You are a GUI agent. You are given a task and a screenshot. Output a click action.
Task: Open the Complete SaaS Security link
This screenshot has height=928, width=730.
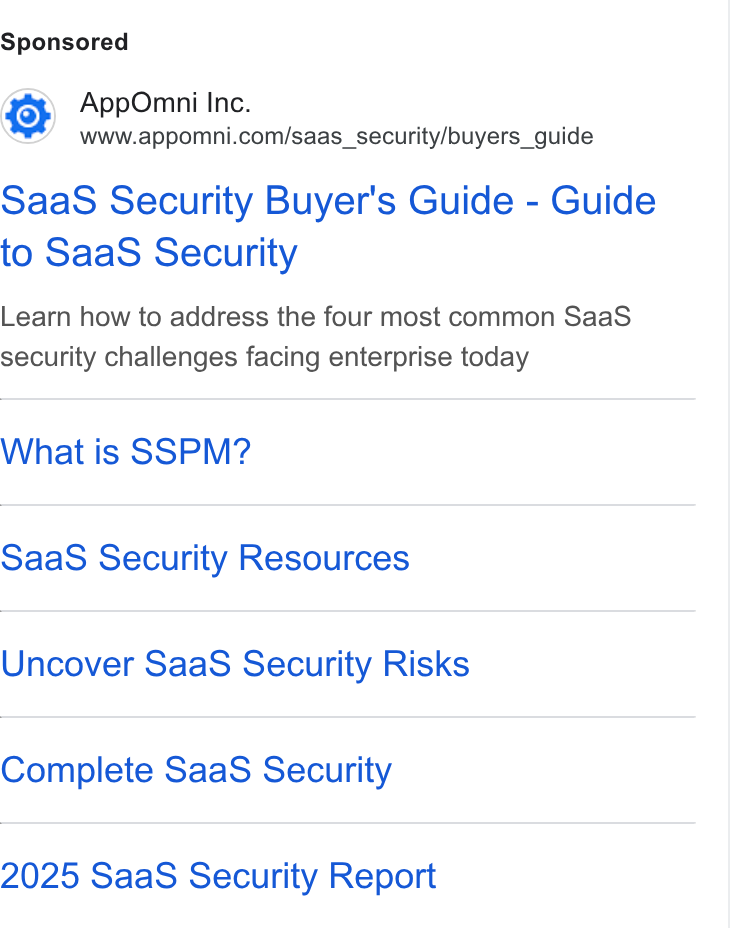196,770
